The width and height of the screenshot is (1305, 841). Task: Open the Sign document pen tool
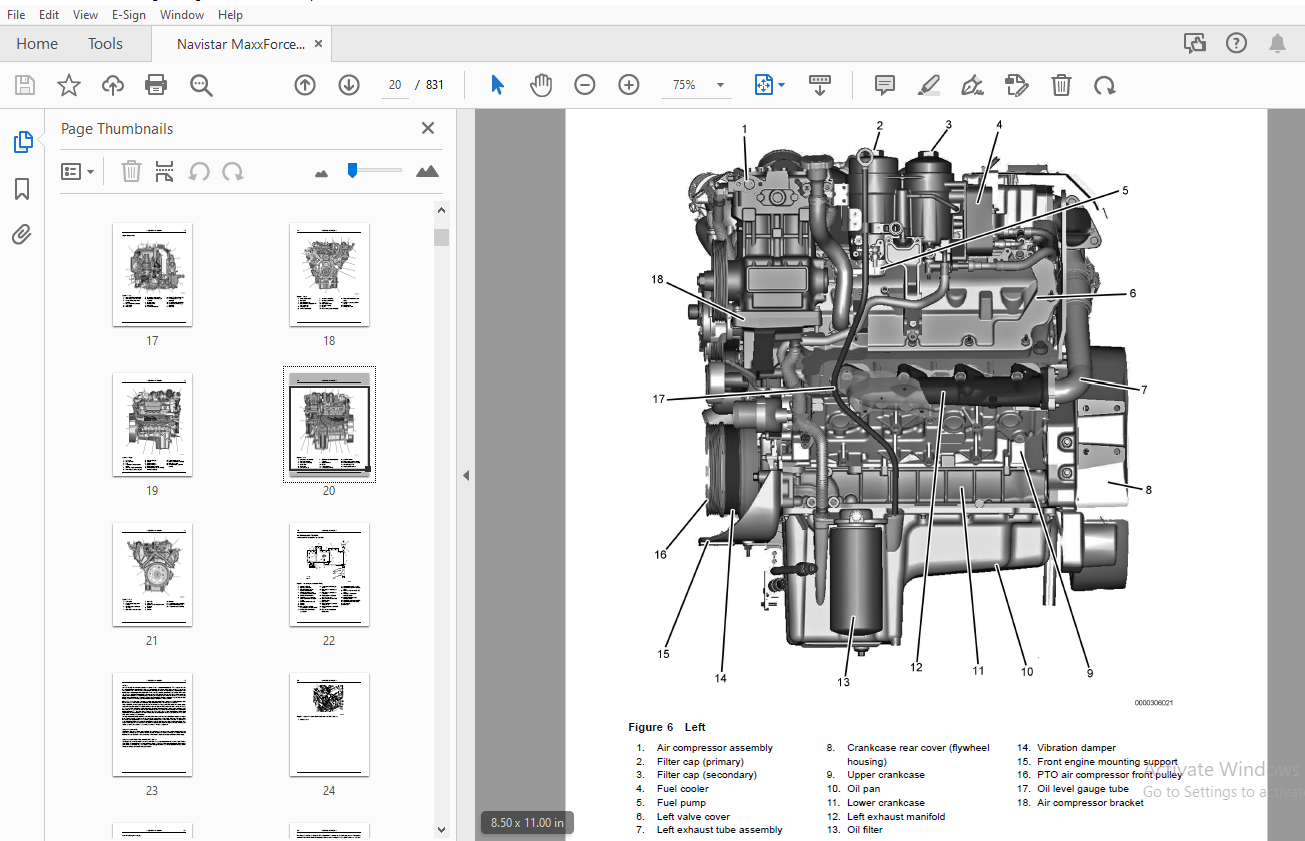pos(973,85)
